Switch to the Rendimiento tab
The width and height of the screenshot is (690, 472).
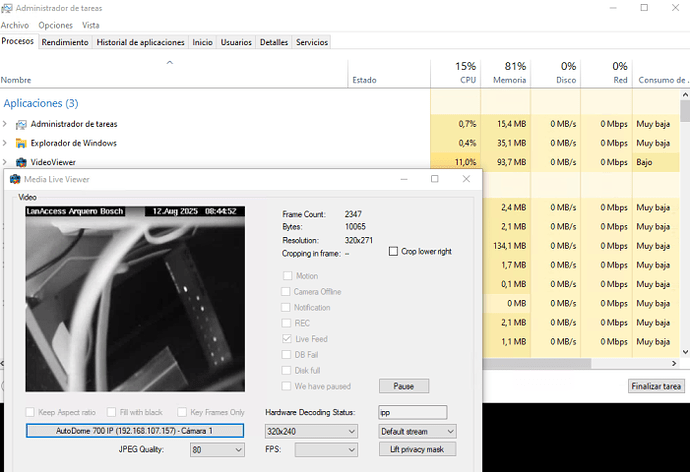pos(65,42)
